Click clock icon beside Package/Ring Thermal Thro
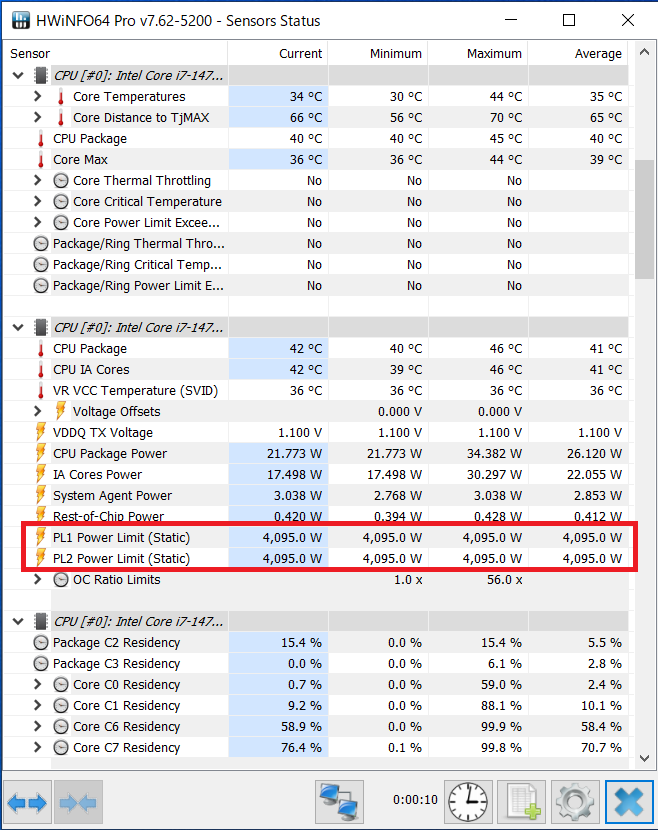Image resolution: width=658 pixels, height=830 pixels. tap(41, 243)
